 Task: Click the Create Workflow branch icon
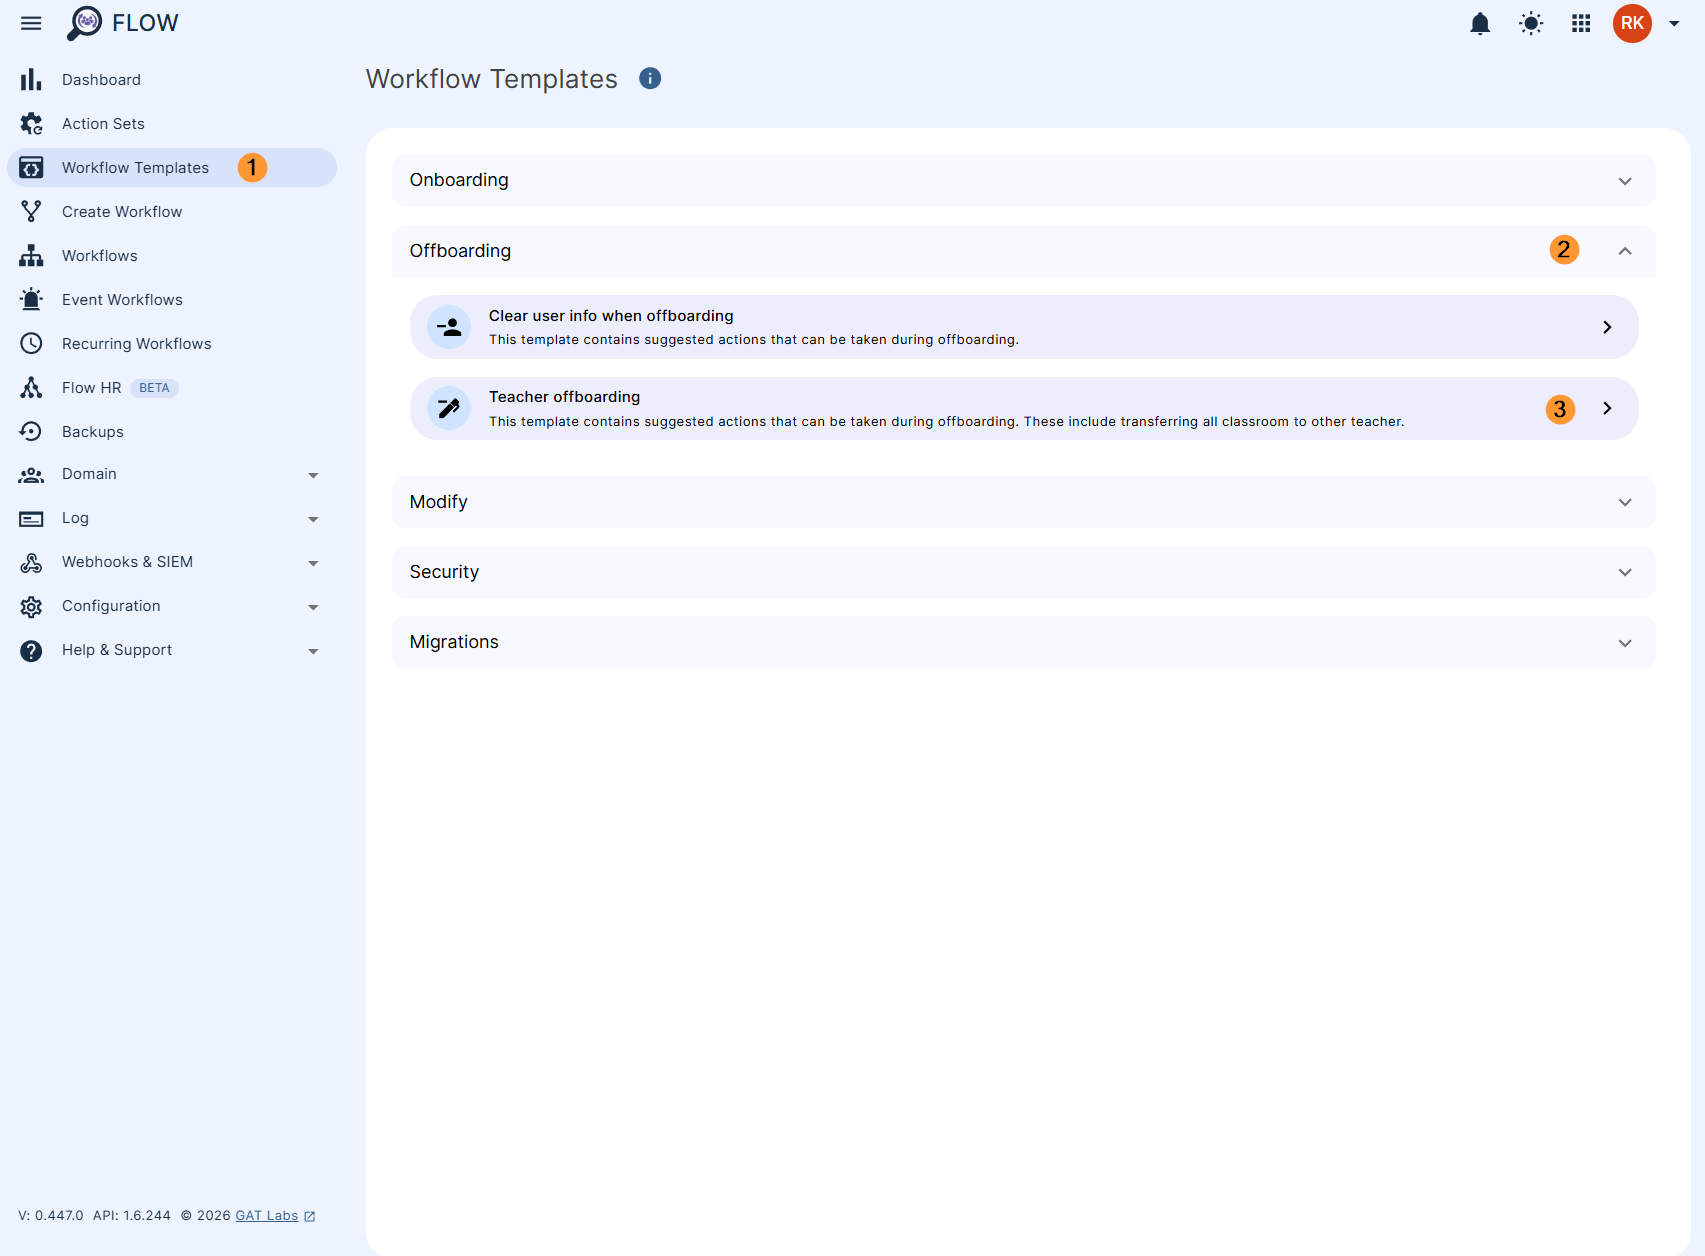click(31, 211)
